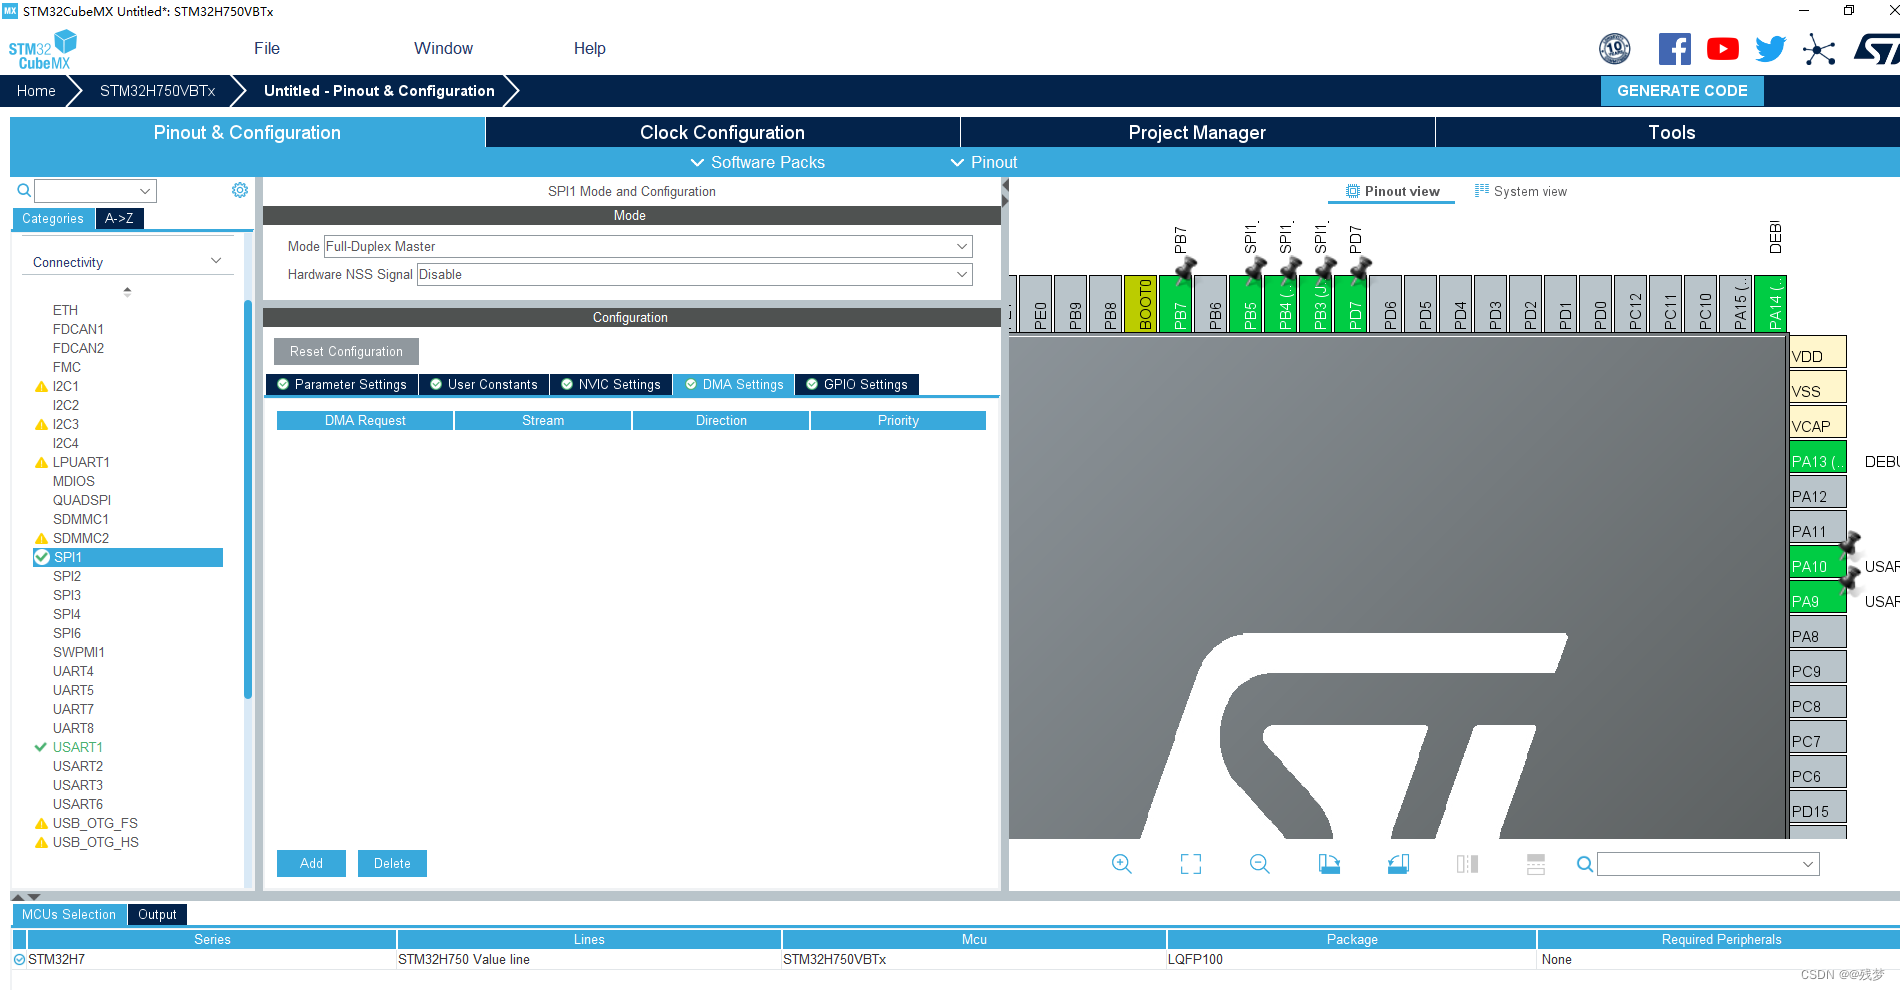Click the ST community network icon
Screen dimensions: 1900x990
pos(1819,49)
